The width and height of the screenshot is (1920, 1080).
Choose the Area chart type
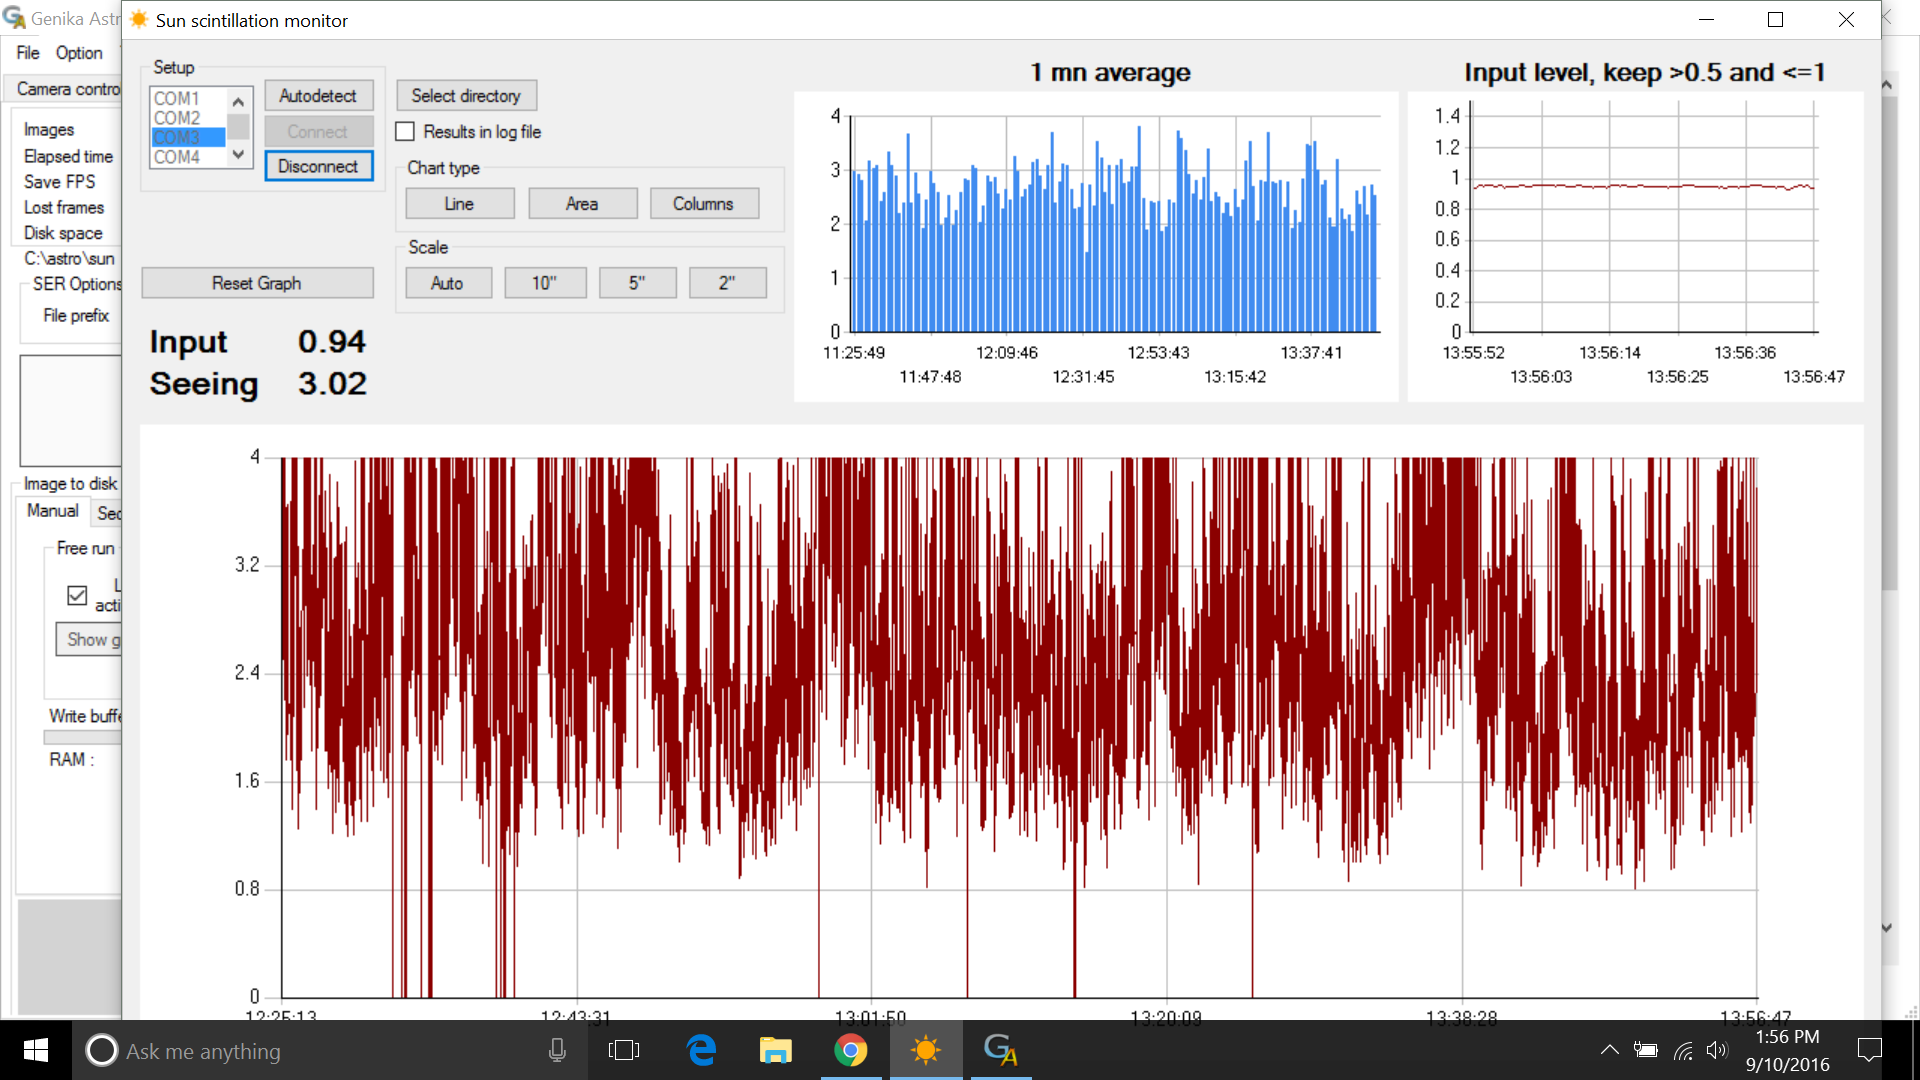pos(582,204)
